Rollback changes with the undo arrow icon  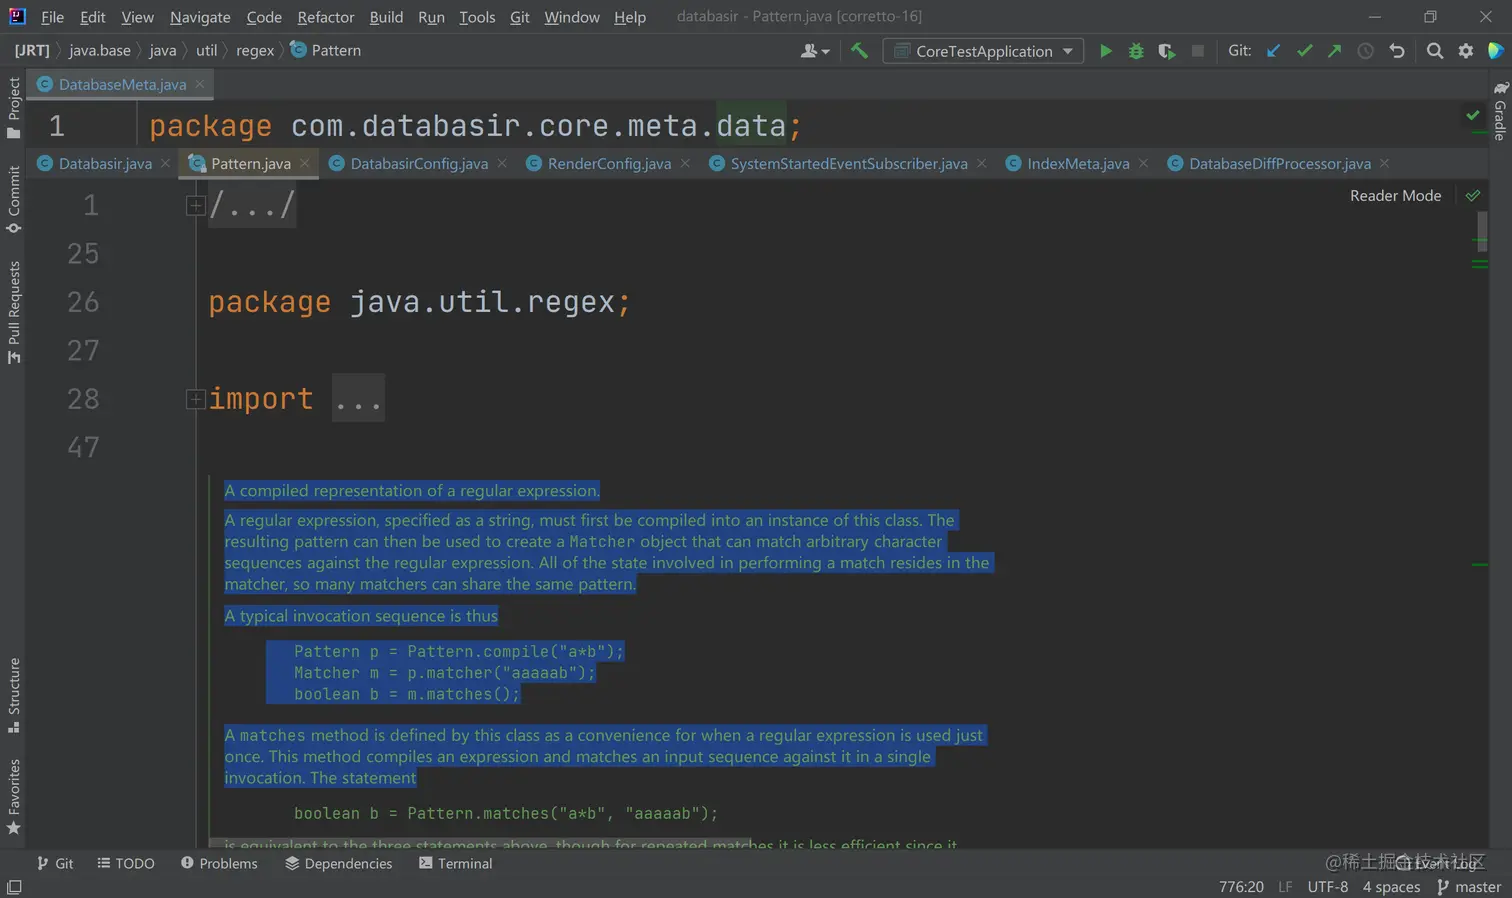1397,51
